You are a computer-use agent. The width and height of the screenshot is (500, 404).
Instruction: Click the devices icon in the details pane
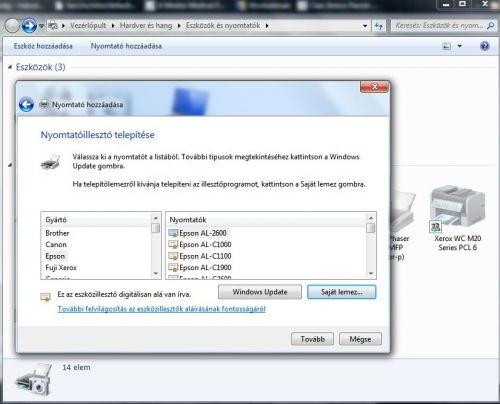click(x=33, y=379)
